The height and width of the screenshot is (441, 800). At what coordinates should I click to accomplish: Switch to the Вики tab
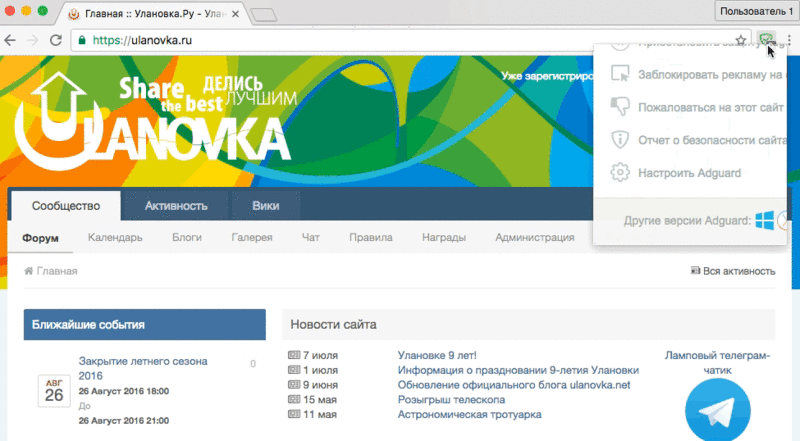266,206
